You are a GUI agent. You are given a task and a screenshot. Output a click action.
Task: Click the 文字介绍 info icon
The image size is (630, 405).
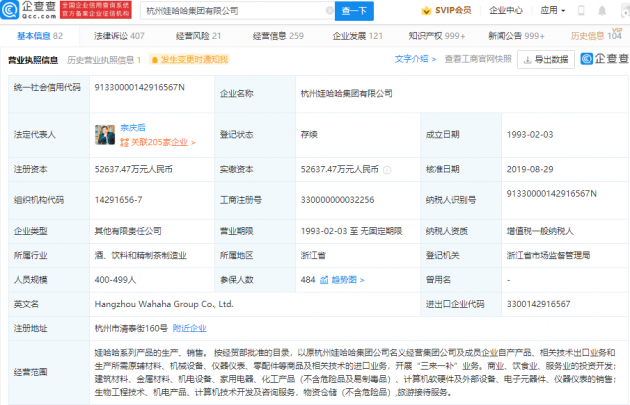[x=433, y=59]
